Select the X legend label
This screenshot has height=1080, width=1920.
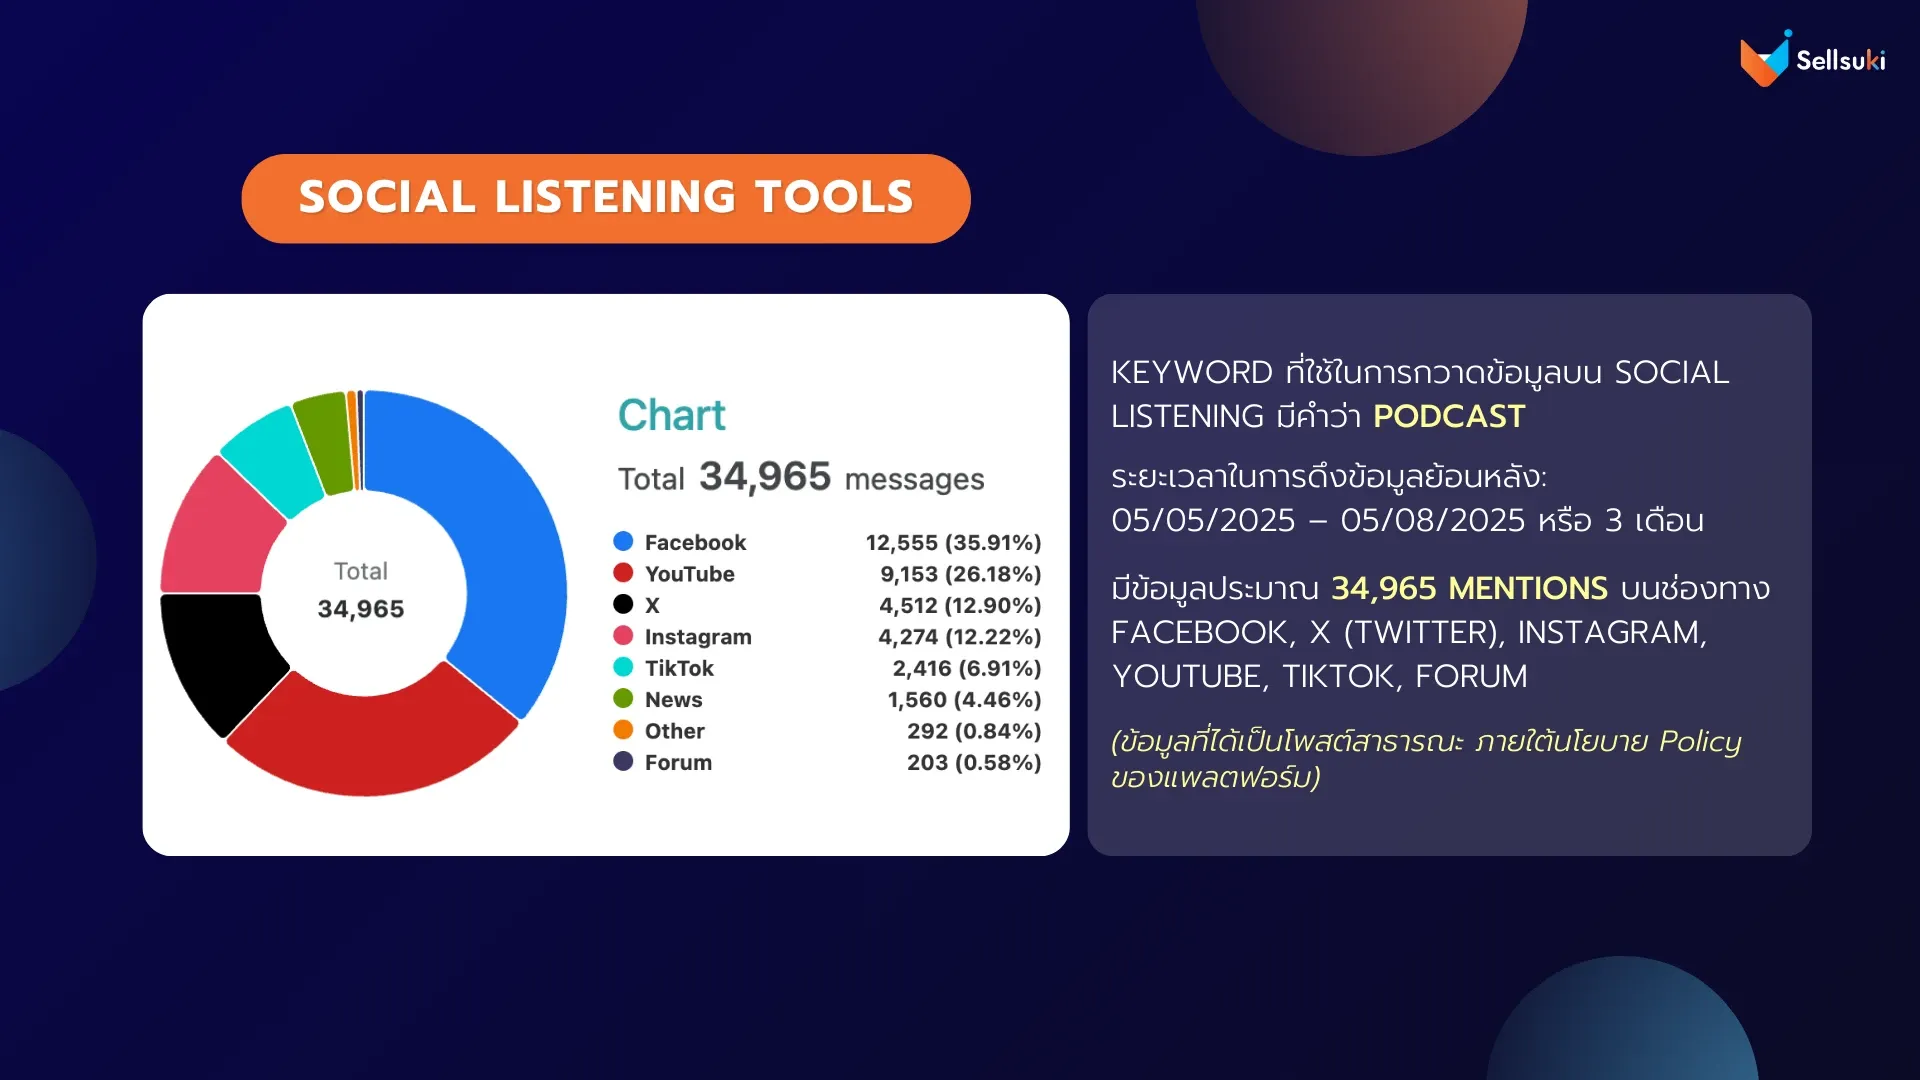click(652, 605)
